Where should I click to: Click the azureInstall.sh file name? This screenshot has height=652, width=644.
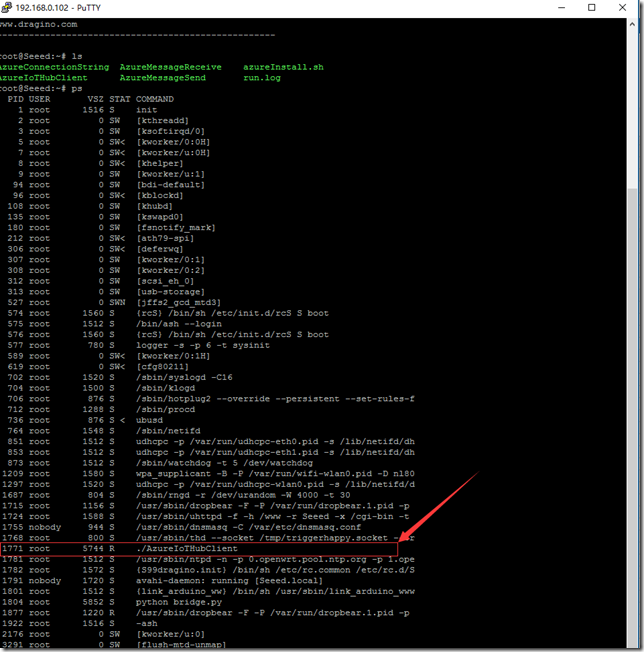(x=283, y=67)
